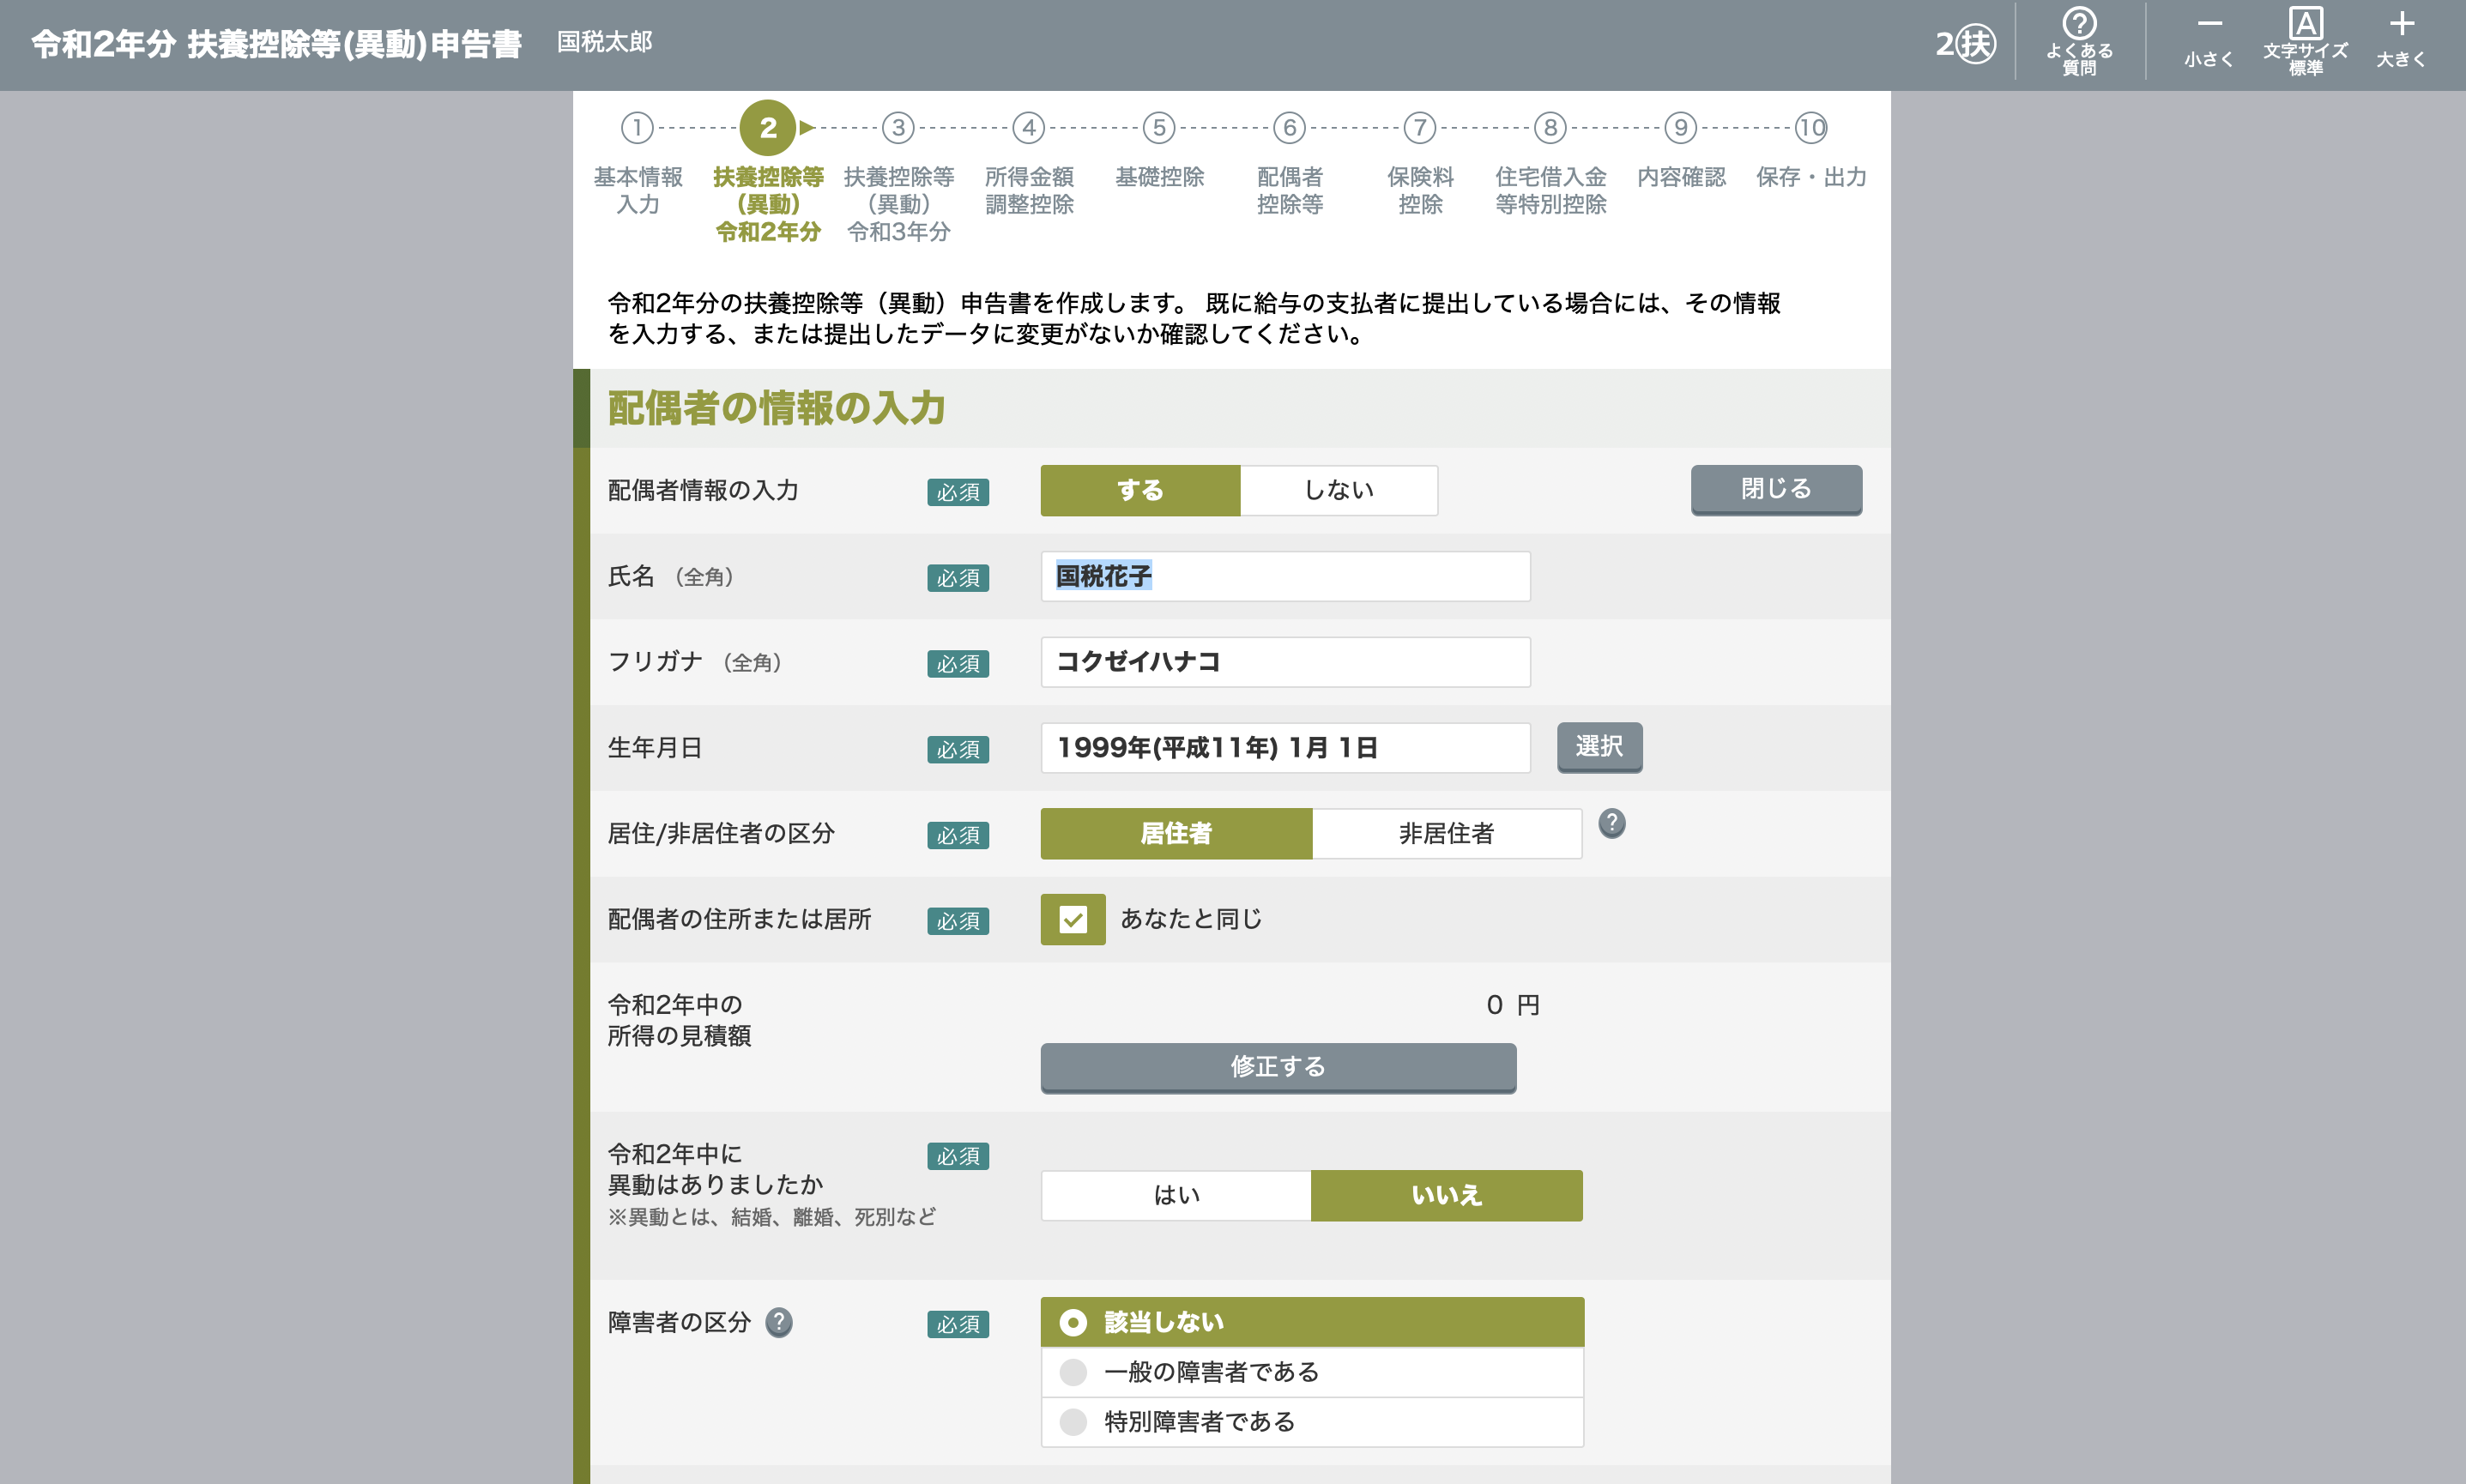The image size is (2466, 1484).
Task: Click the 2扶 form badge icon
Action: coord(1964,43)
